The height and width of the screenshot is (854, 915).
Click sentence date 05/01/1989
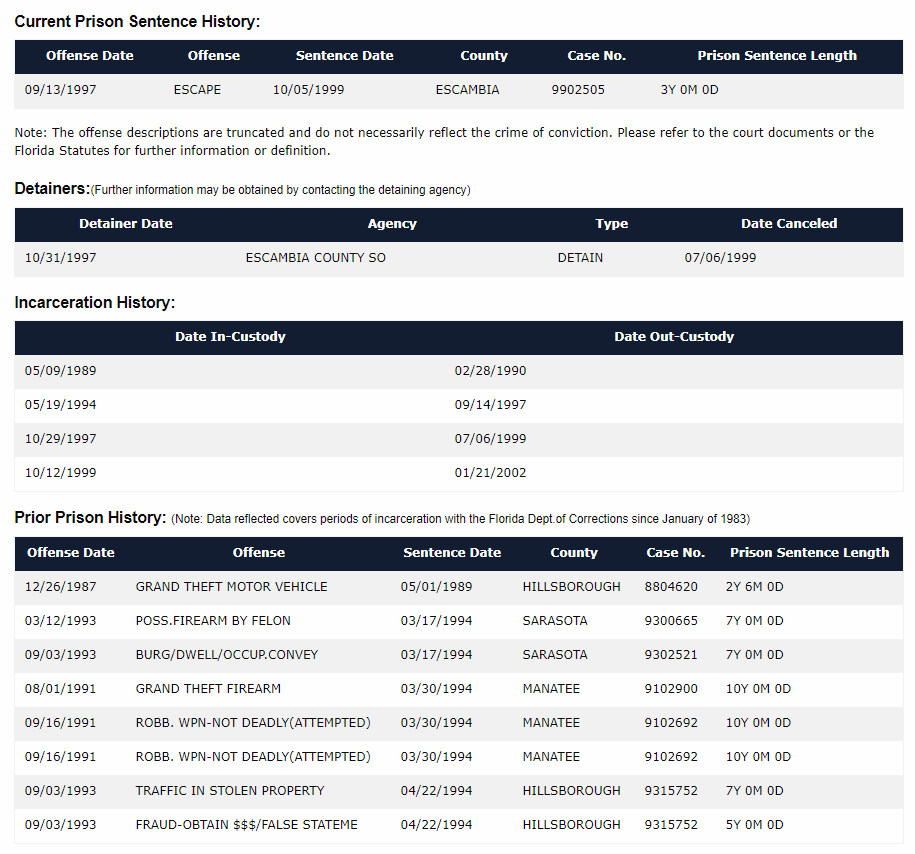tap(436, 587)
